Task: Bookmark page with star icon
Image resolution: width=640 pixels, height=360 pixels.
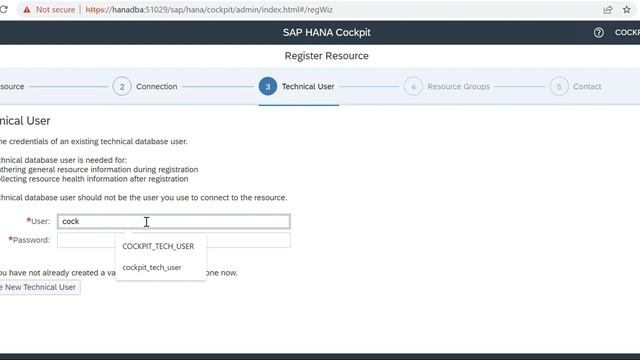Action: [627, 9]
